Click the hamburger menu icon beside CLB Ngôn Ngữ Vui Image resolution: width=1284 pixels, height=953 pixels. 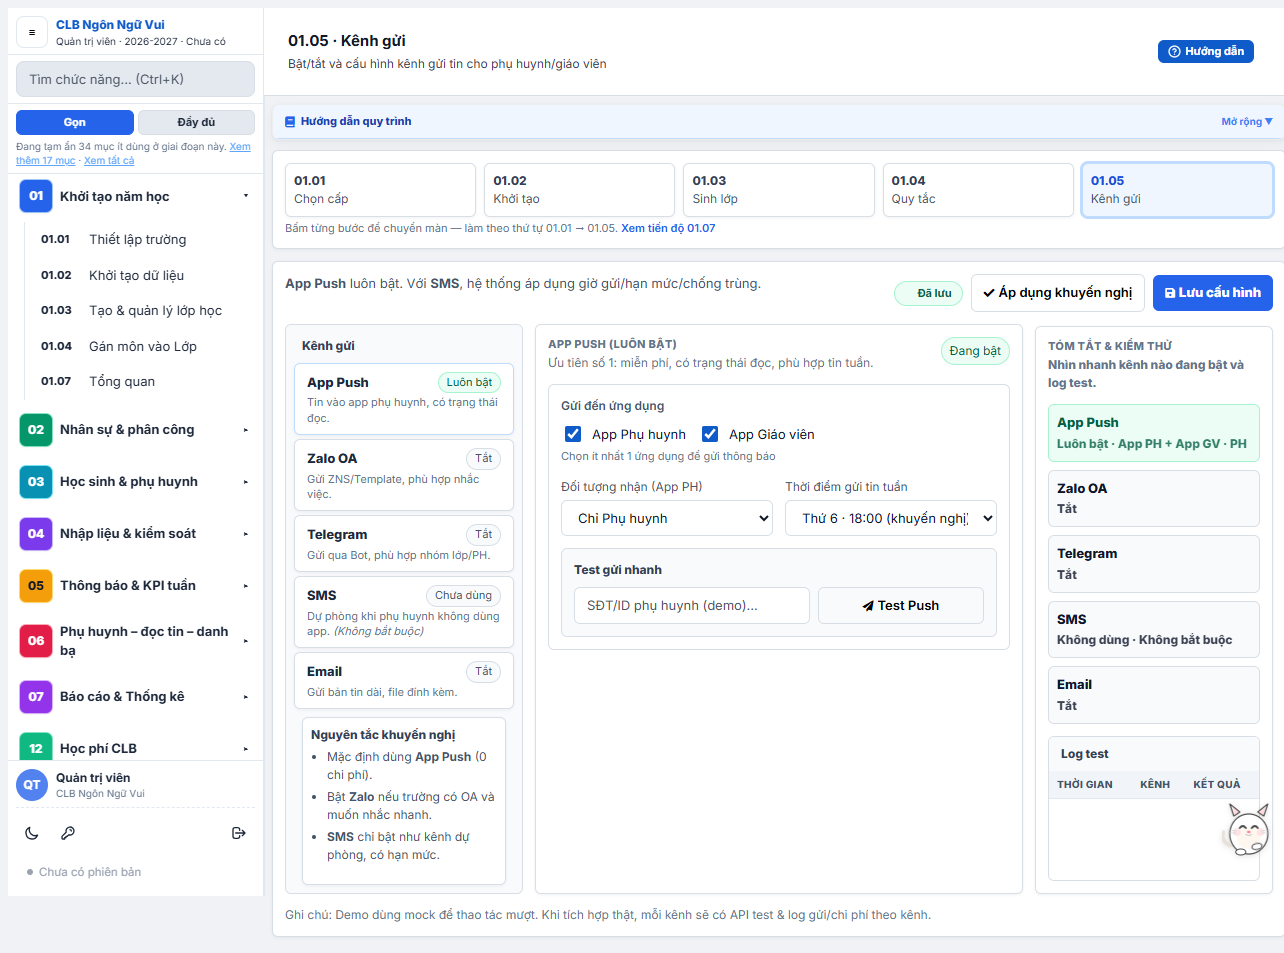32,33
